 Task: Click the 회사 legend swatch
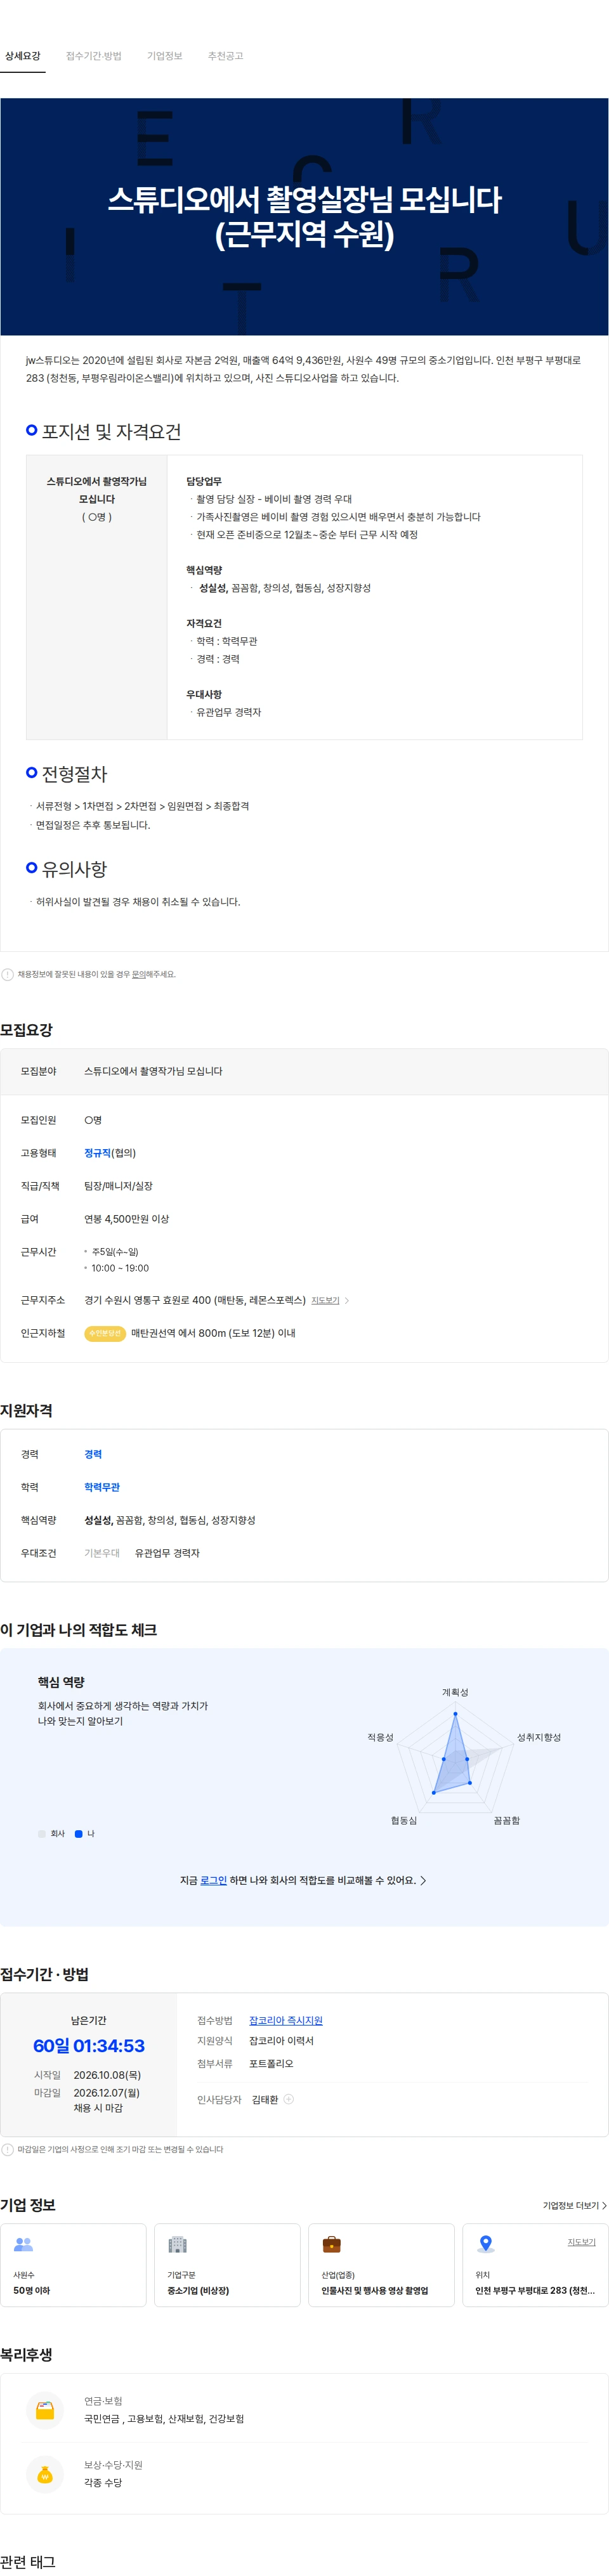point(41,1833)
